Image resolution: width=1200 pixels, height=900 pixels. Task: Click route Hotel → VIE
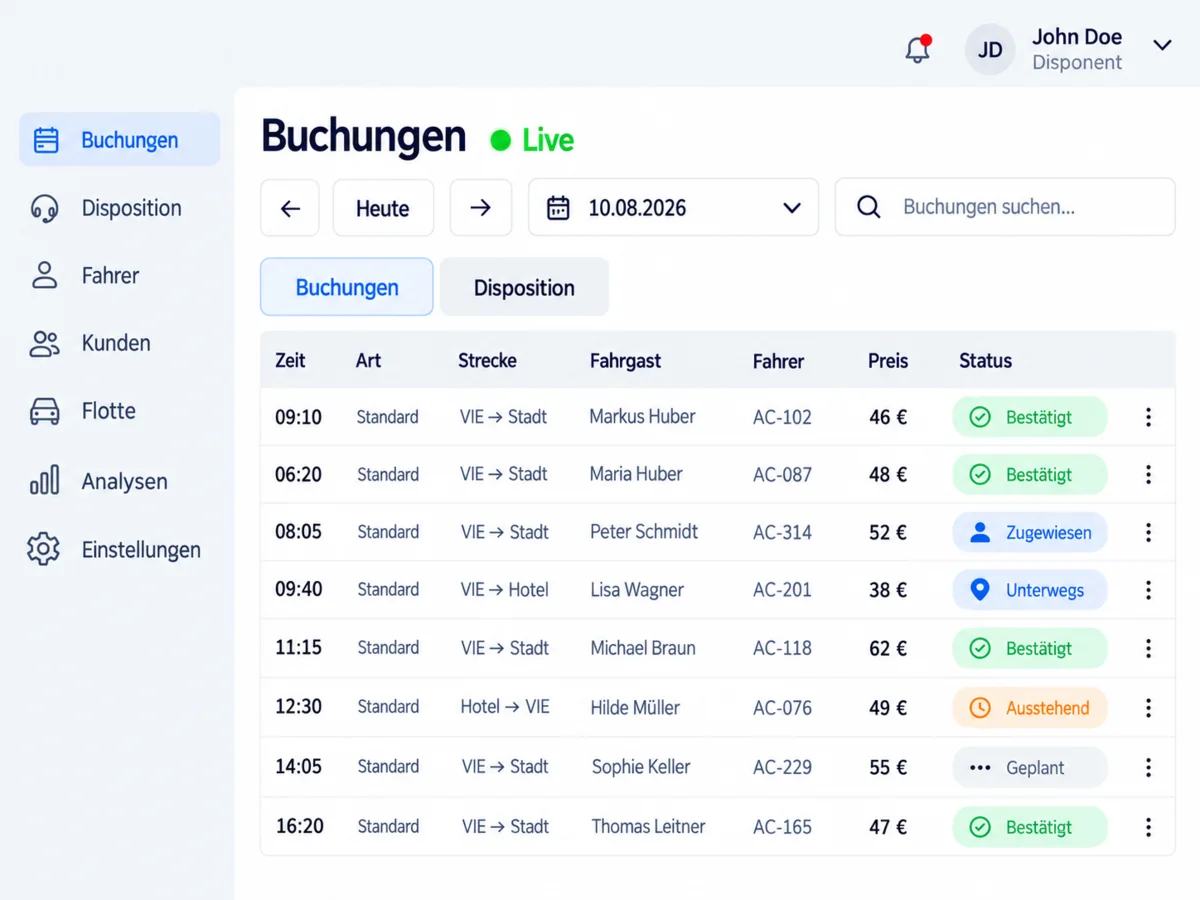pos(505,706)
